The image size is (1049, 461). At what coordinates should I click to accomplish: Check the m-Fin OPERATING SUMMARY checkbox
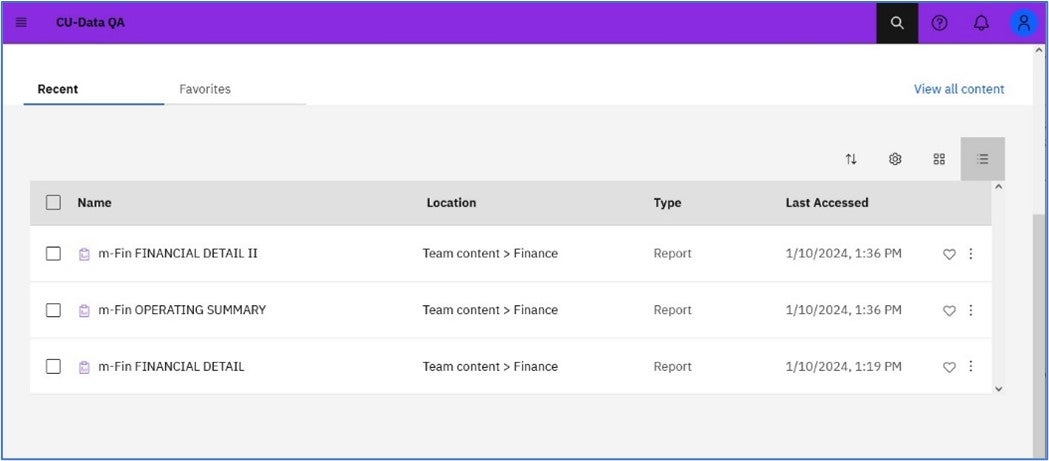tap(54, 310)
